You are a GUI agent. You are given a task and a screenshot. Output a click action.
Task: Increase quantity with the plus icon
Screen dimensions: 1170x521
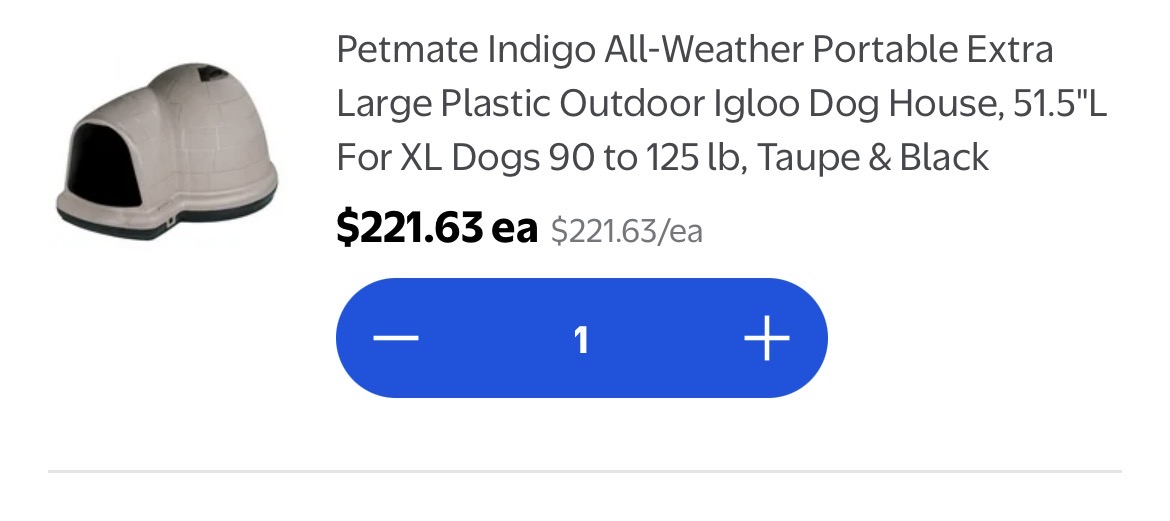(767, 339)
